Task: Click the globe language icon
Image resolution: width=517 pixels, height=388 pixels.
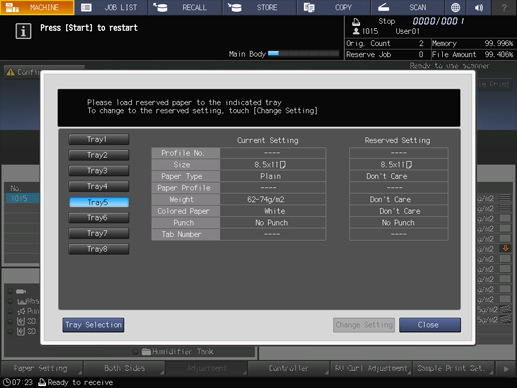Action: (455, 7)
